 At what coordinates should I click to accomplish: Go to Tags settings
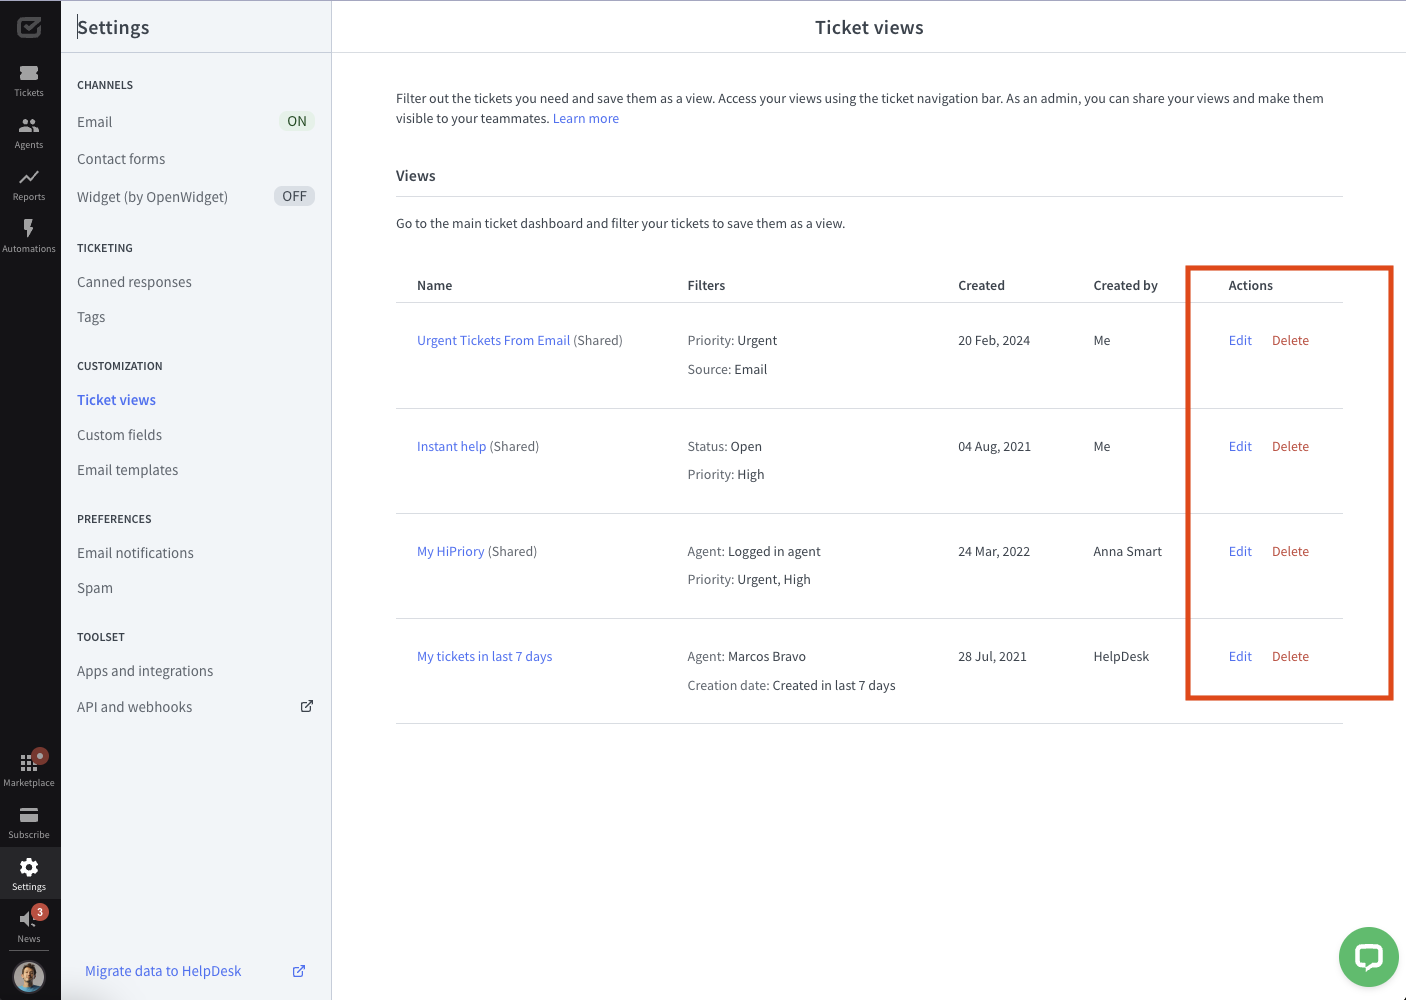91,317
